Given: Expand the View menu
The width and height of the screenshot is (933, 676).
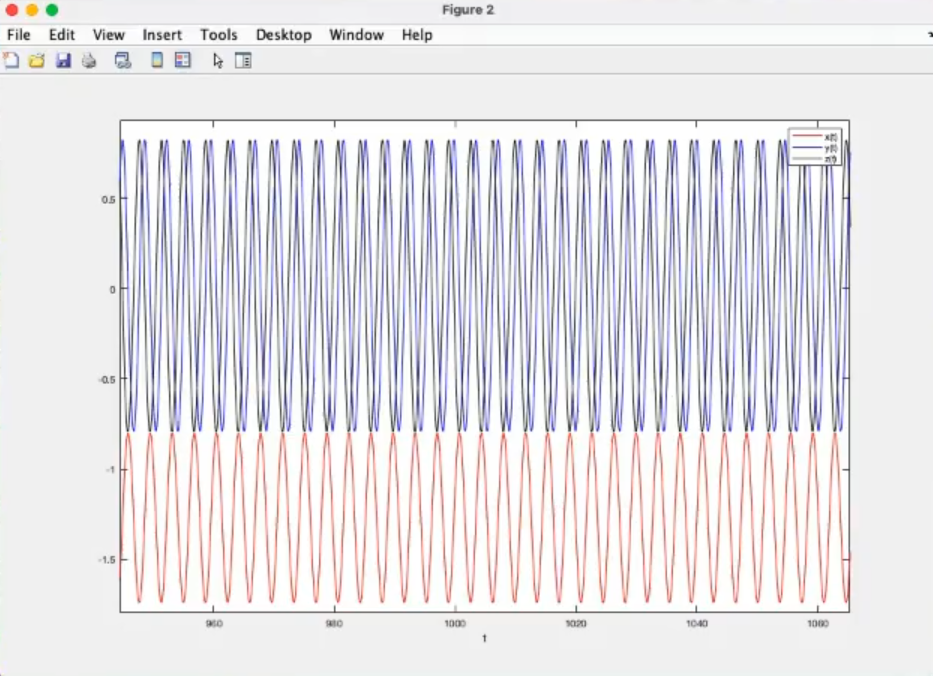Looking at the screenshot, I should (x=109, y=35).
